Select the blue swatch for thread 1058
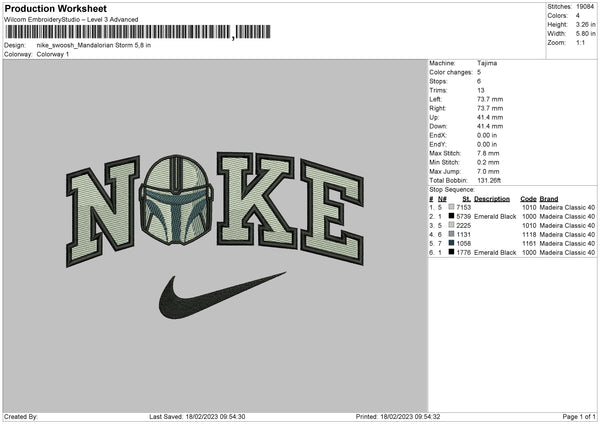This screenshot has height=424, width=600. [451, 243]
